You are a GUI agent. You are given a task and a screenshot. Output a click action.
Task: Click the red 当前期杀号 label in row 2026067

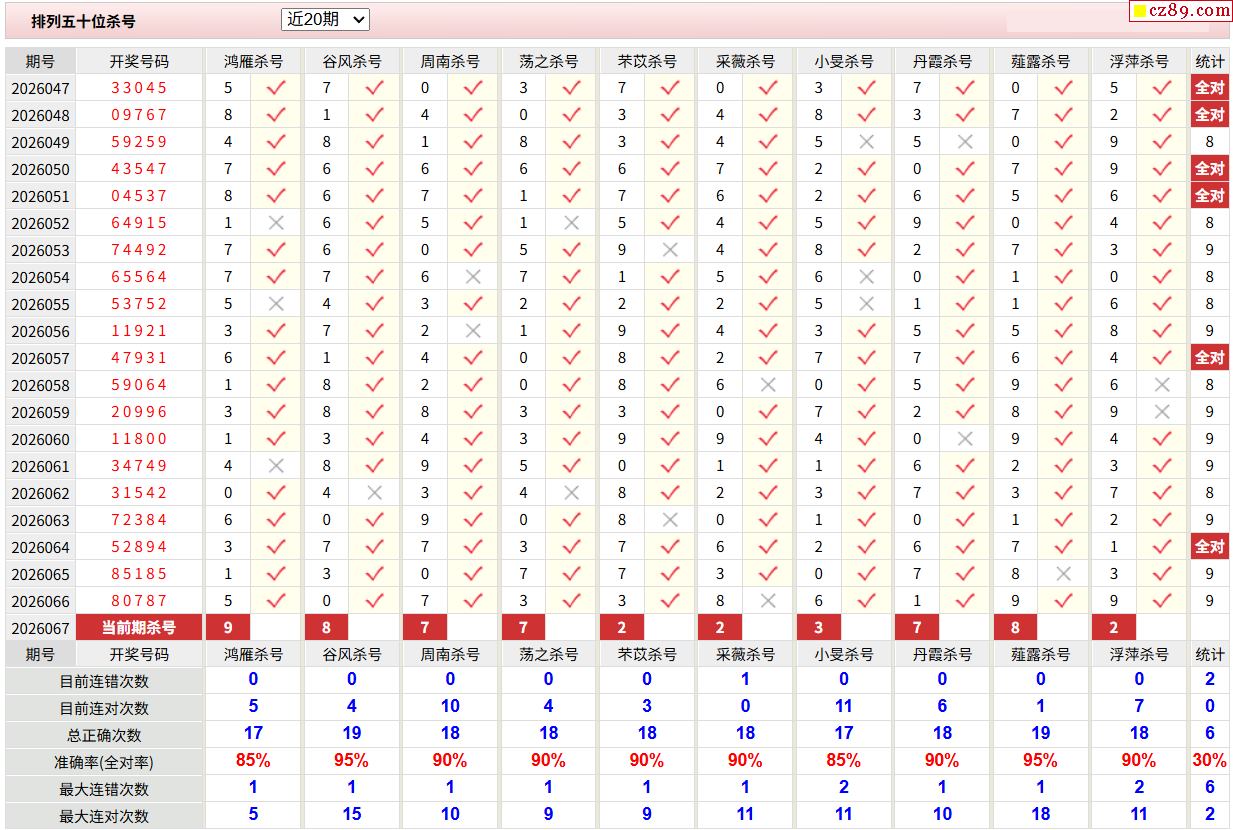coord(139,628)
